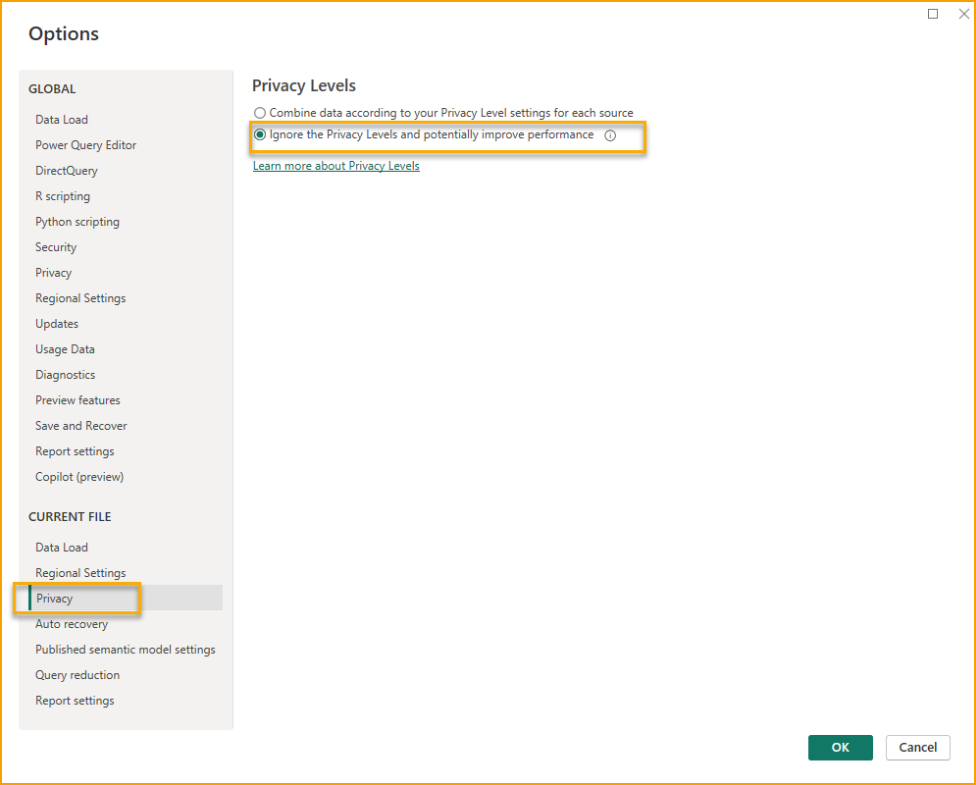Open Python scripting settings
The image size is (976, 785).
pyautogui.click(x=77, y=221)
